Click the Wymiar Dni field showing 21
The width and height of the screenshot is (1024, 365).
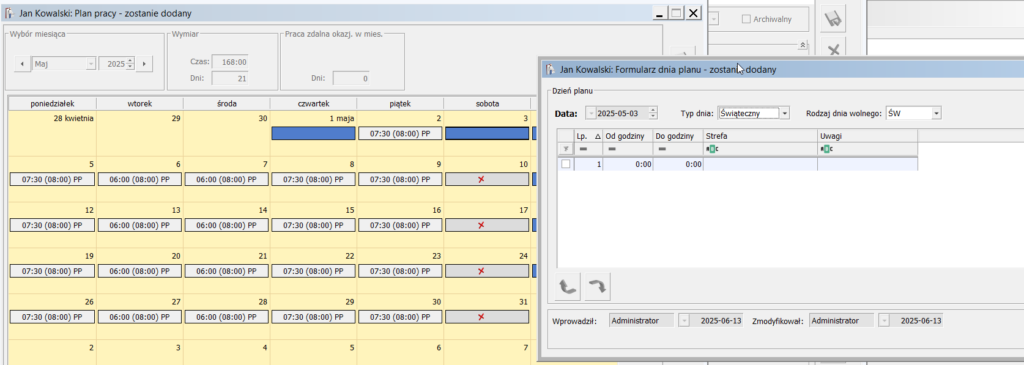coord(230,78)
